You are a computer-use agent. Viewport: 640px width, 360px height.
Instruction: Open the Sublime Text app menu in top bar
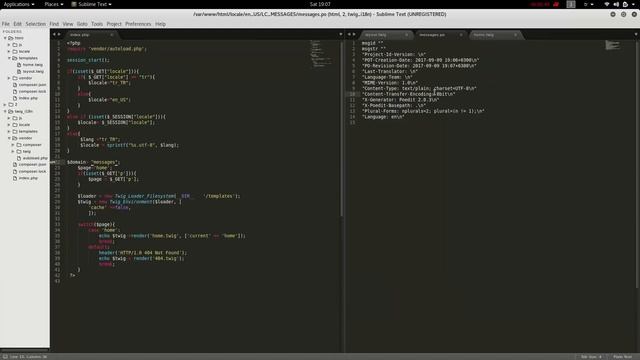tap(91, 4)
